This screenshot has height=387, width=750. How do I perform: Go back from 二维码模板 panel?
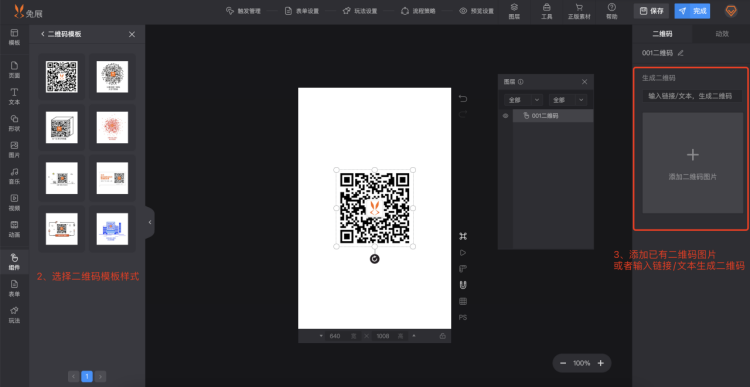(x=43, y=34)
